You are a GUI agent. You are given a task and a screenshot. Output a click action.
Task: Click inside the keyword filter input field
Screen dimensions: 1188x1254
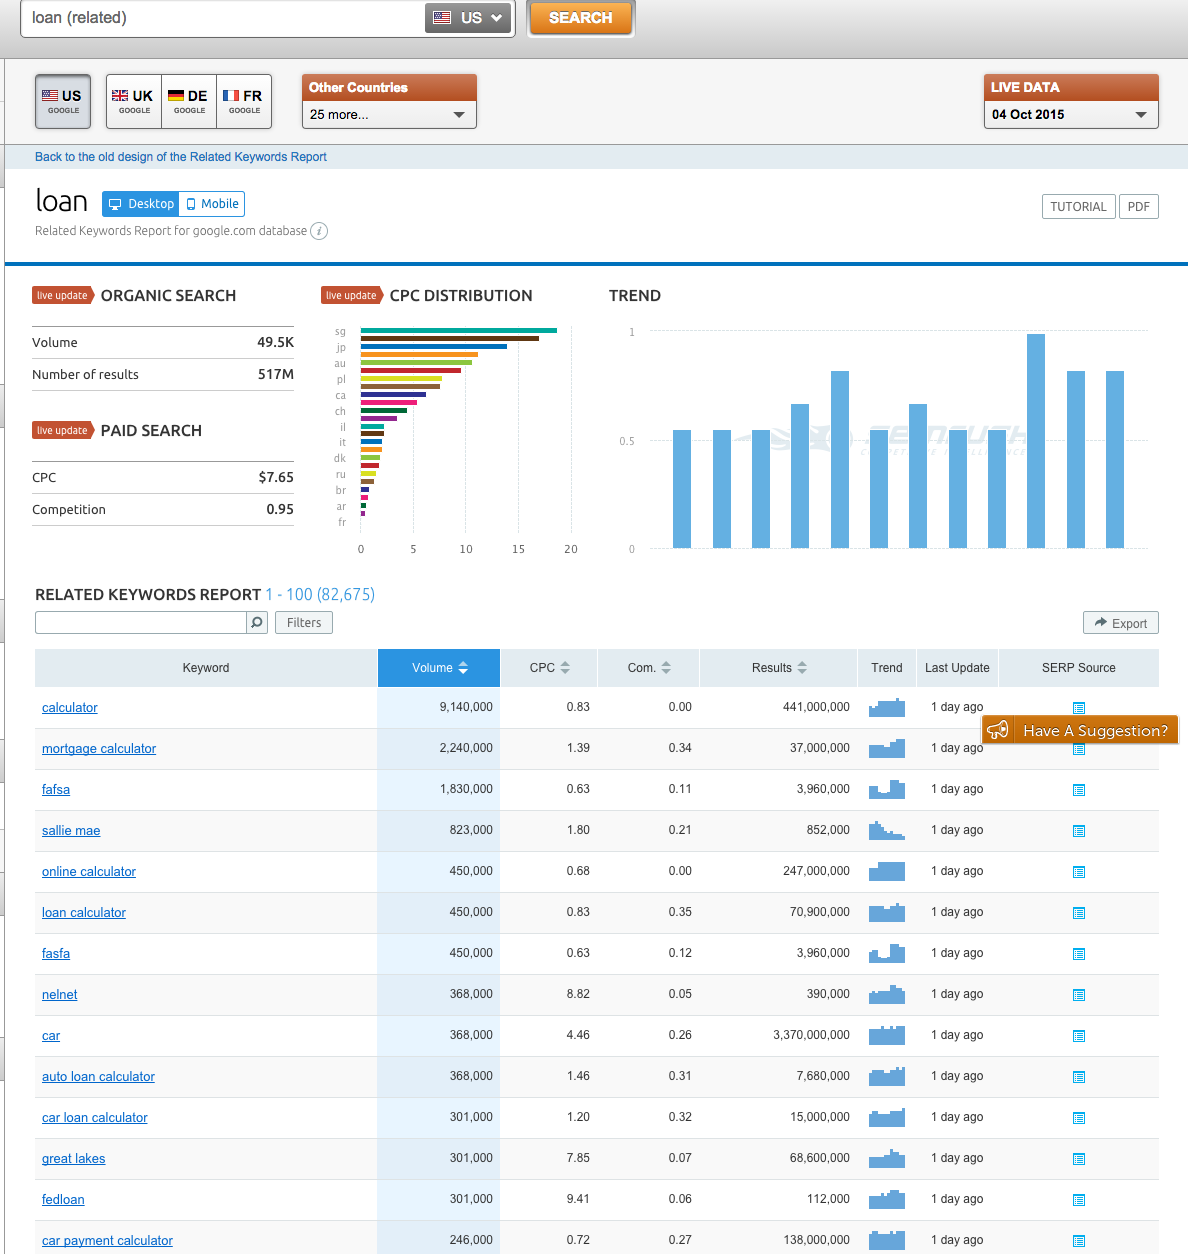(140, 622)
